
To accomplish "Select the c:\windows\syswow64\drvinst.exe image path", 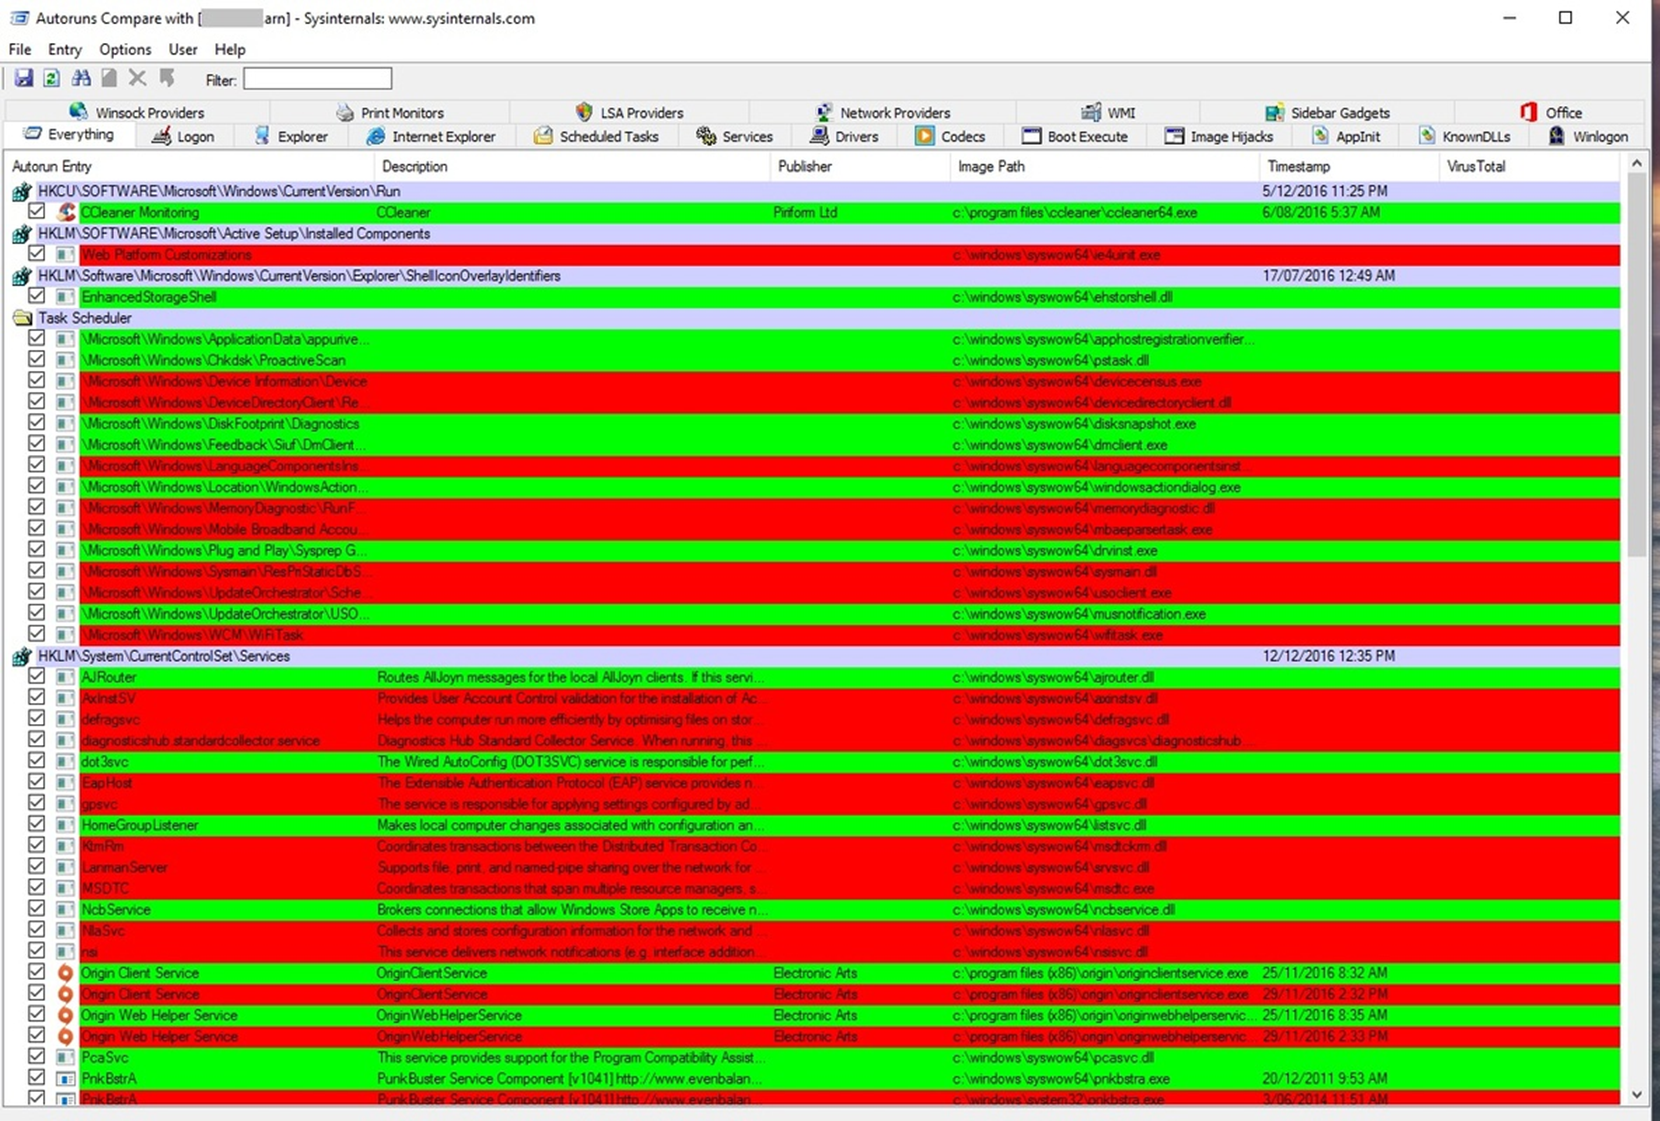I will point(1055,551).
